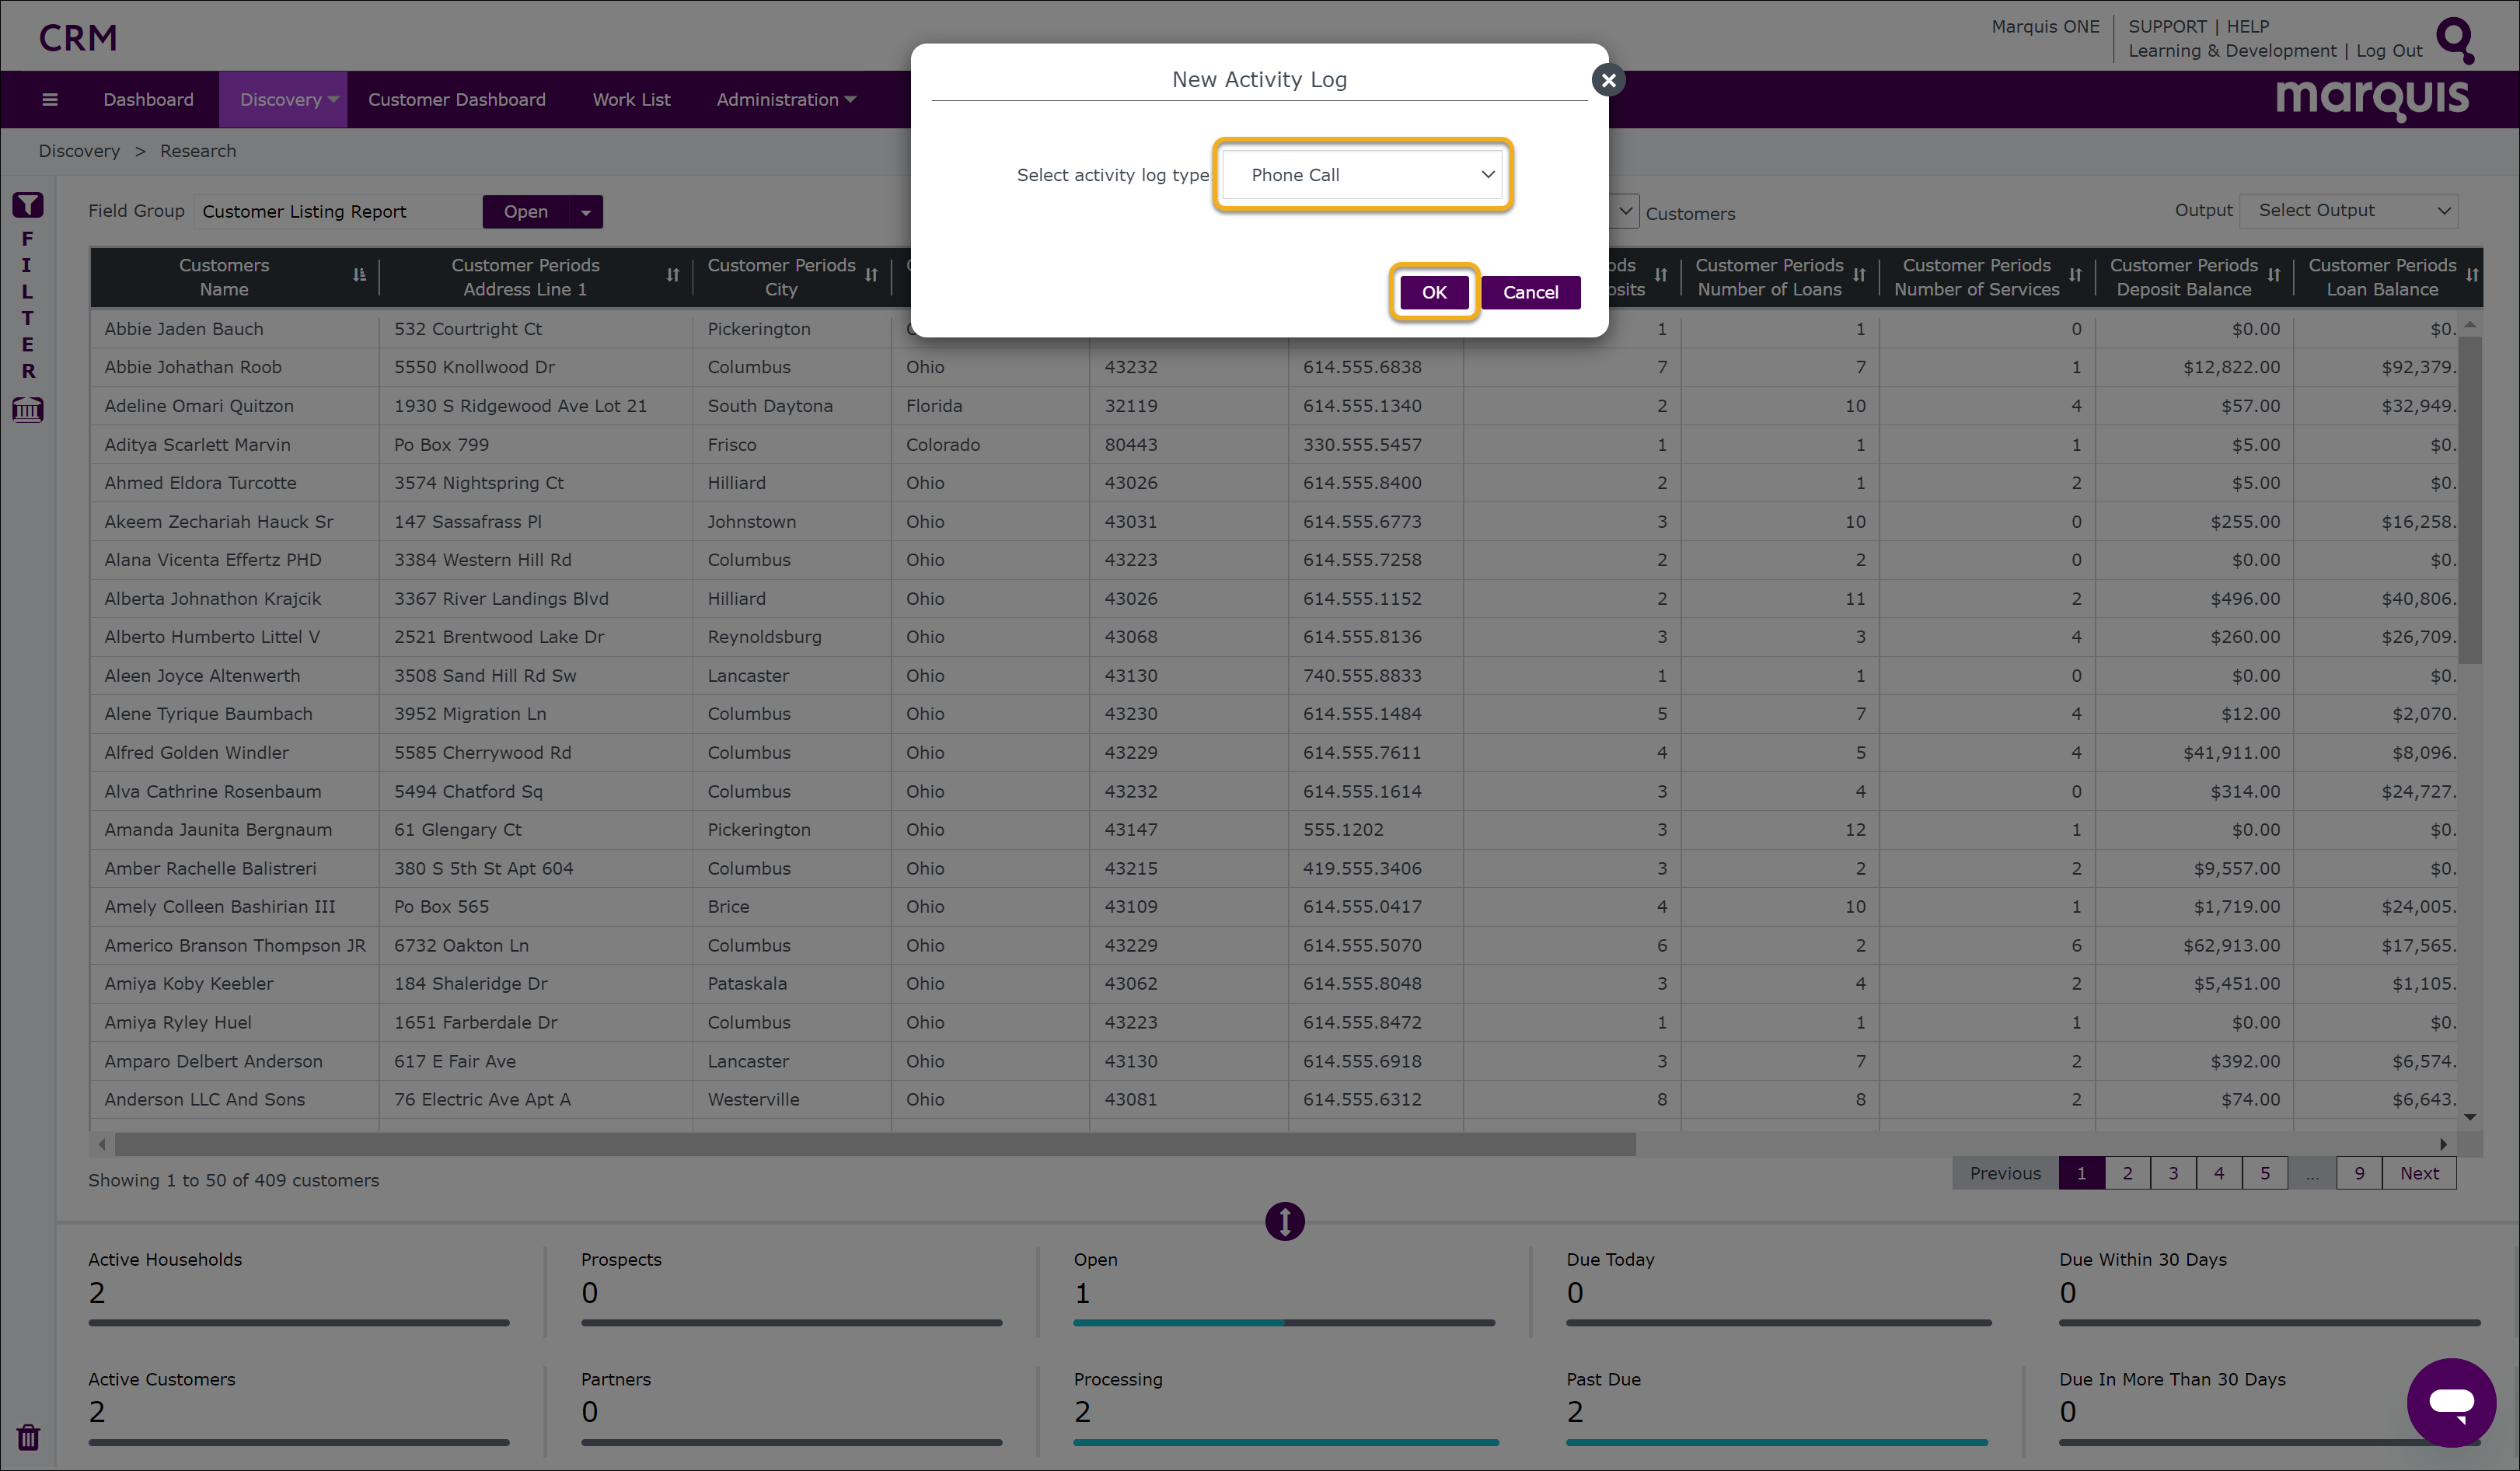Click the trash icon in sidebar
The height and width of the screenshot is (1471, 2520).
tap(28, 1437)
